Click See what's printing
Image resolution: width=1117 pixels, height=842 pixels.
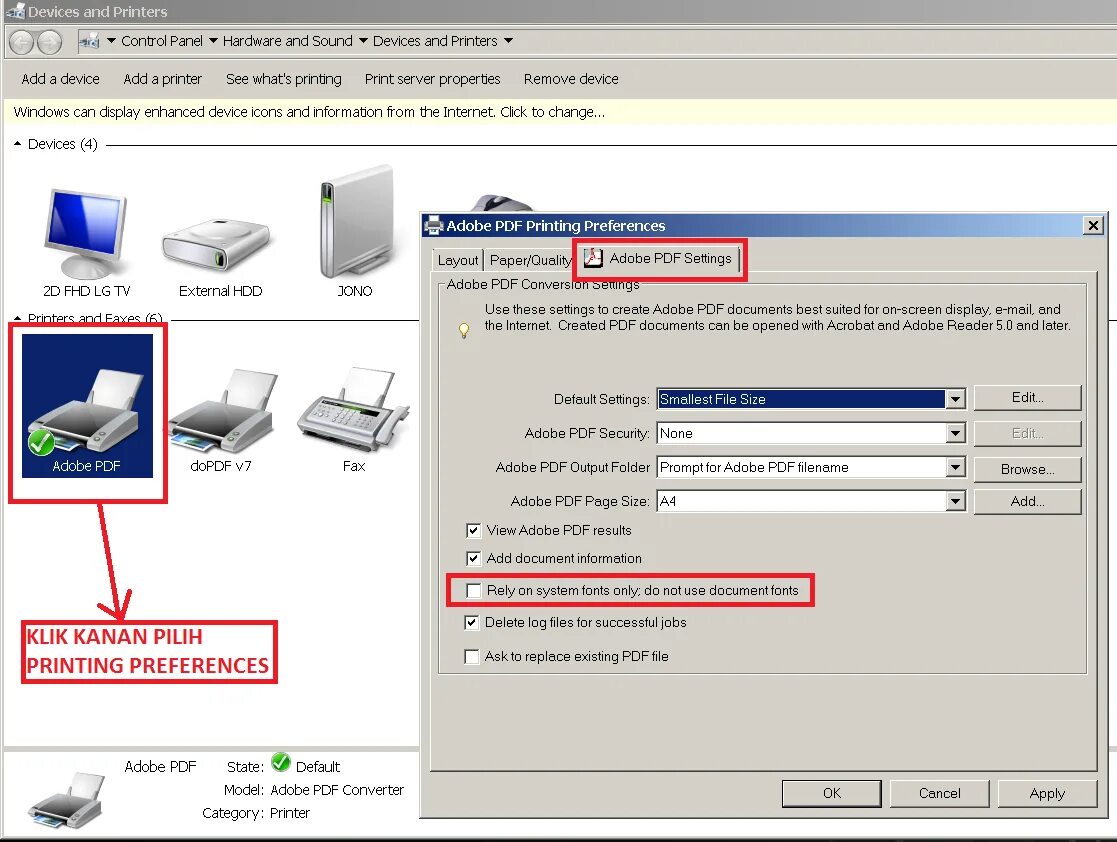(x=284, y=79)
